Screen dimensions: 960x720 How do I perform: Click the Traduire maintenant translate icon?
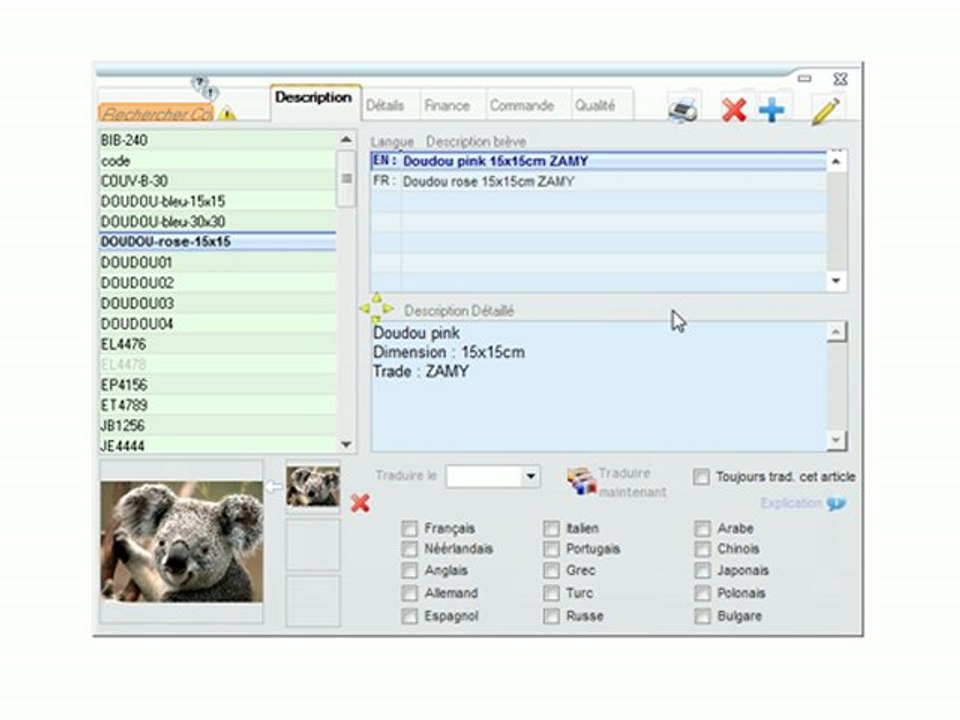(x=581, y=481)
